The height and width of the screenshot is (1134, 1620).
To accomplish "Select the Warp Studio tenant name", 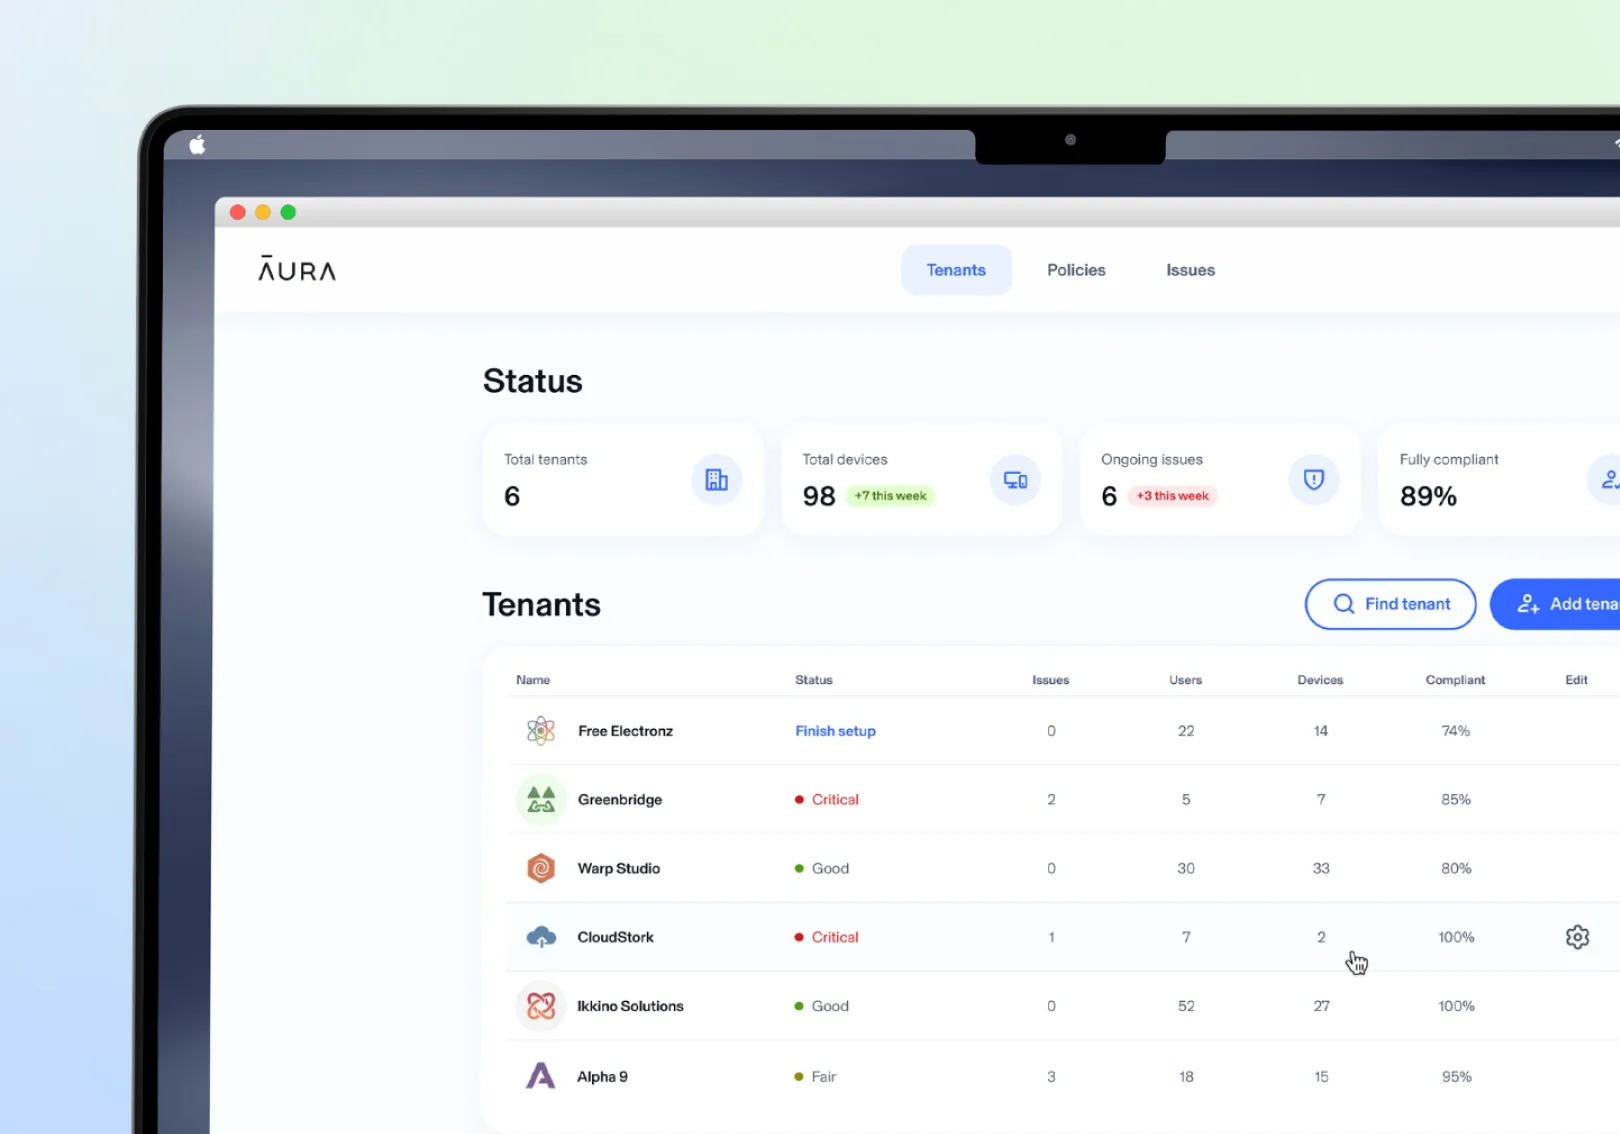I will (x=618, y=868).
